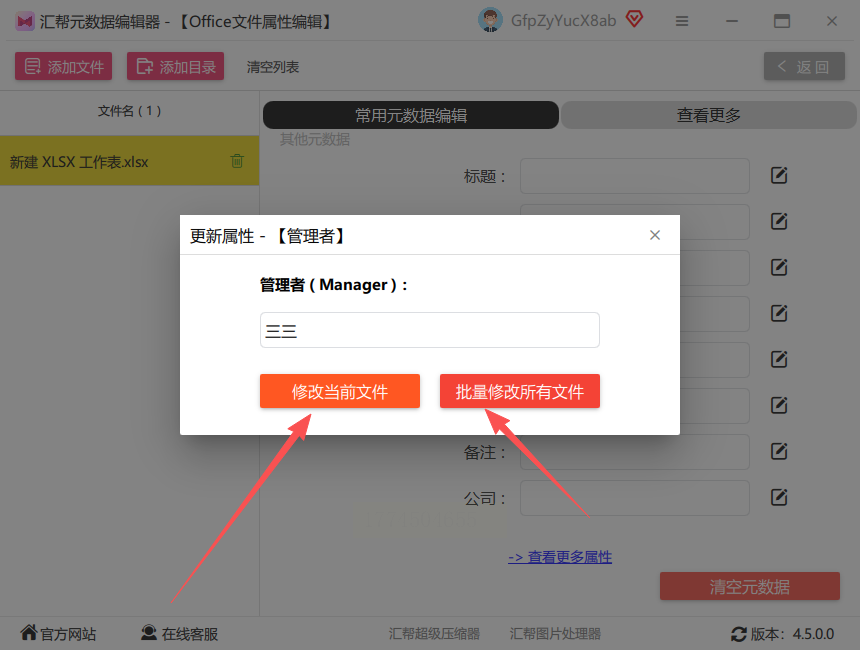Click username GfpZyYucX8ab

pos(563,21)
